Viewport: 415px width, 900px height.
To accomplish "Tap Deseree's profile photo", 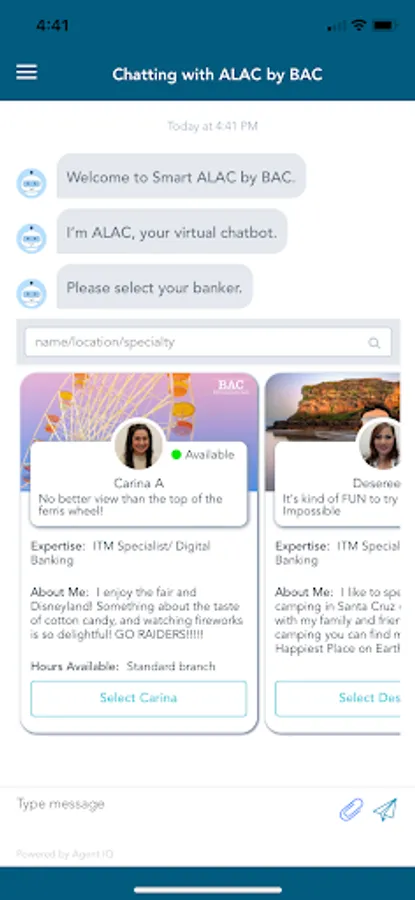I will pyautogui.click(x=379, y=444).
